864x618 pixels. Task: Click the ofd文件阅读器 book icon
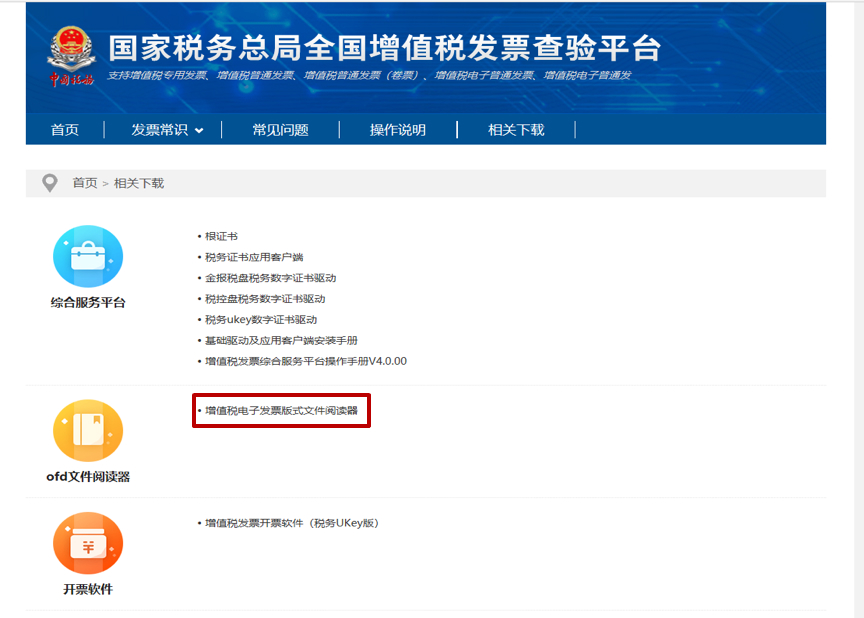click(88, 430)
